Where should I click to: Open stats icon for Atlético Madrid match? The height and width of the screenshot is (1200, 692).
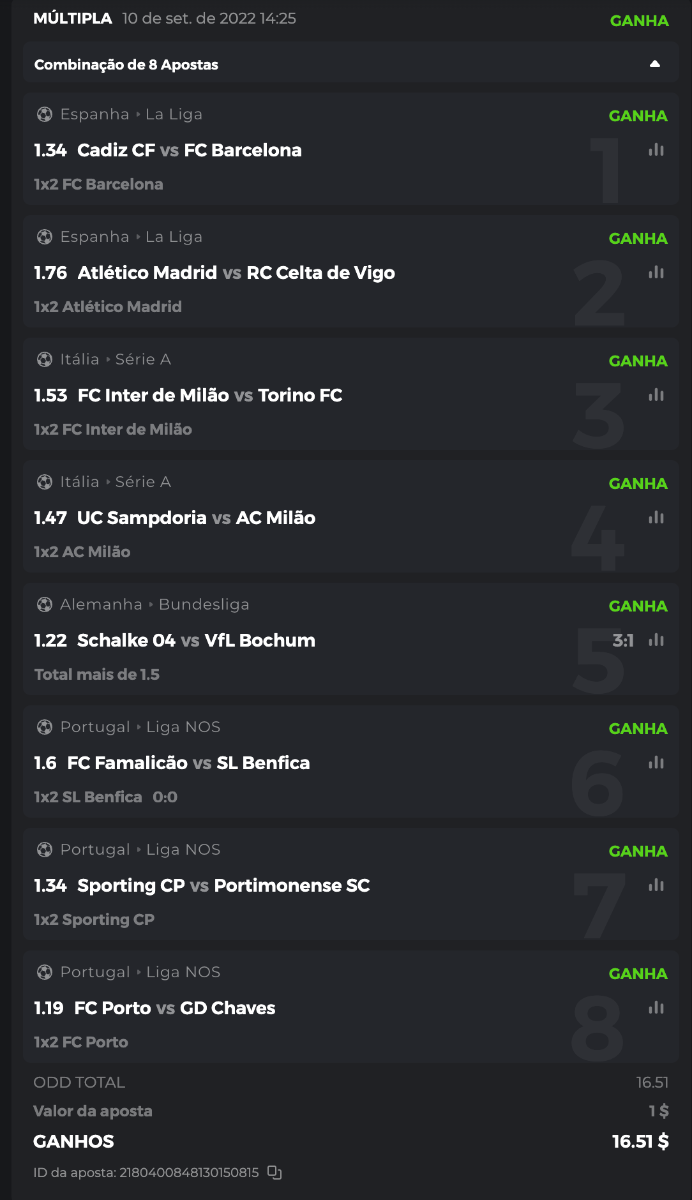(656, 272)
